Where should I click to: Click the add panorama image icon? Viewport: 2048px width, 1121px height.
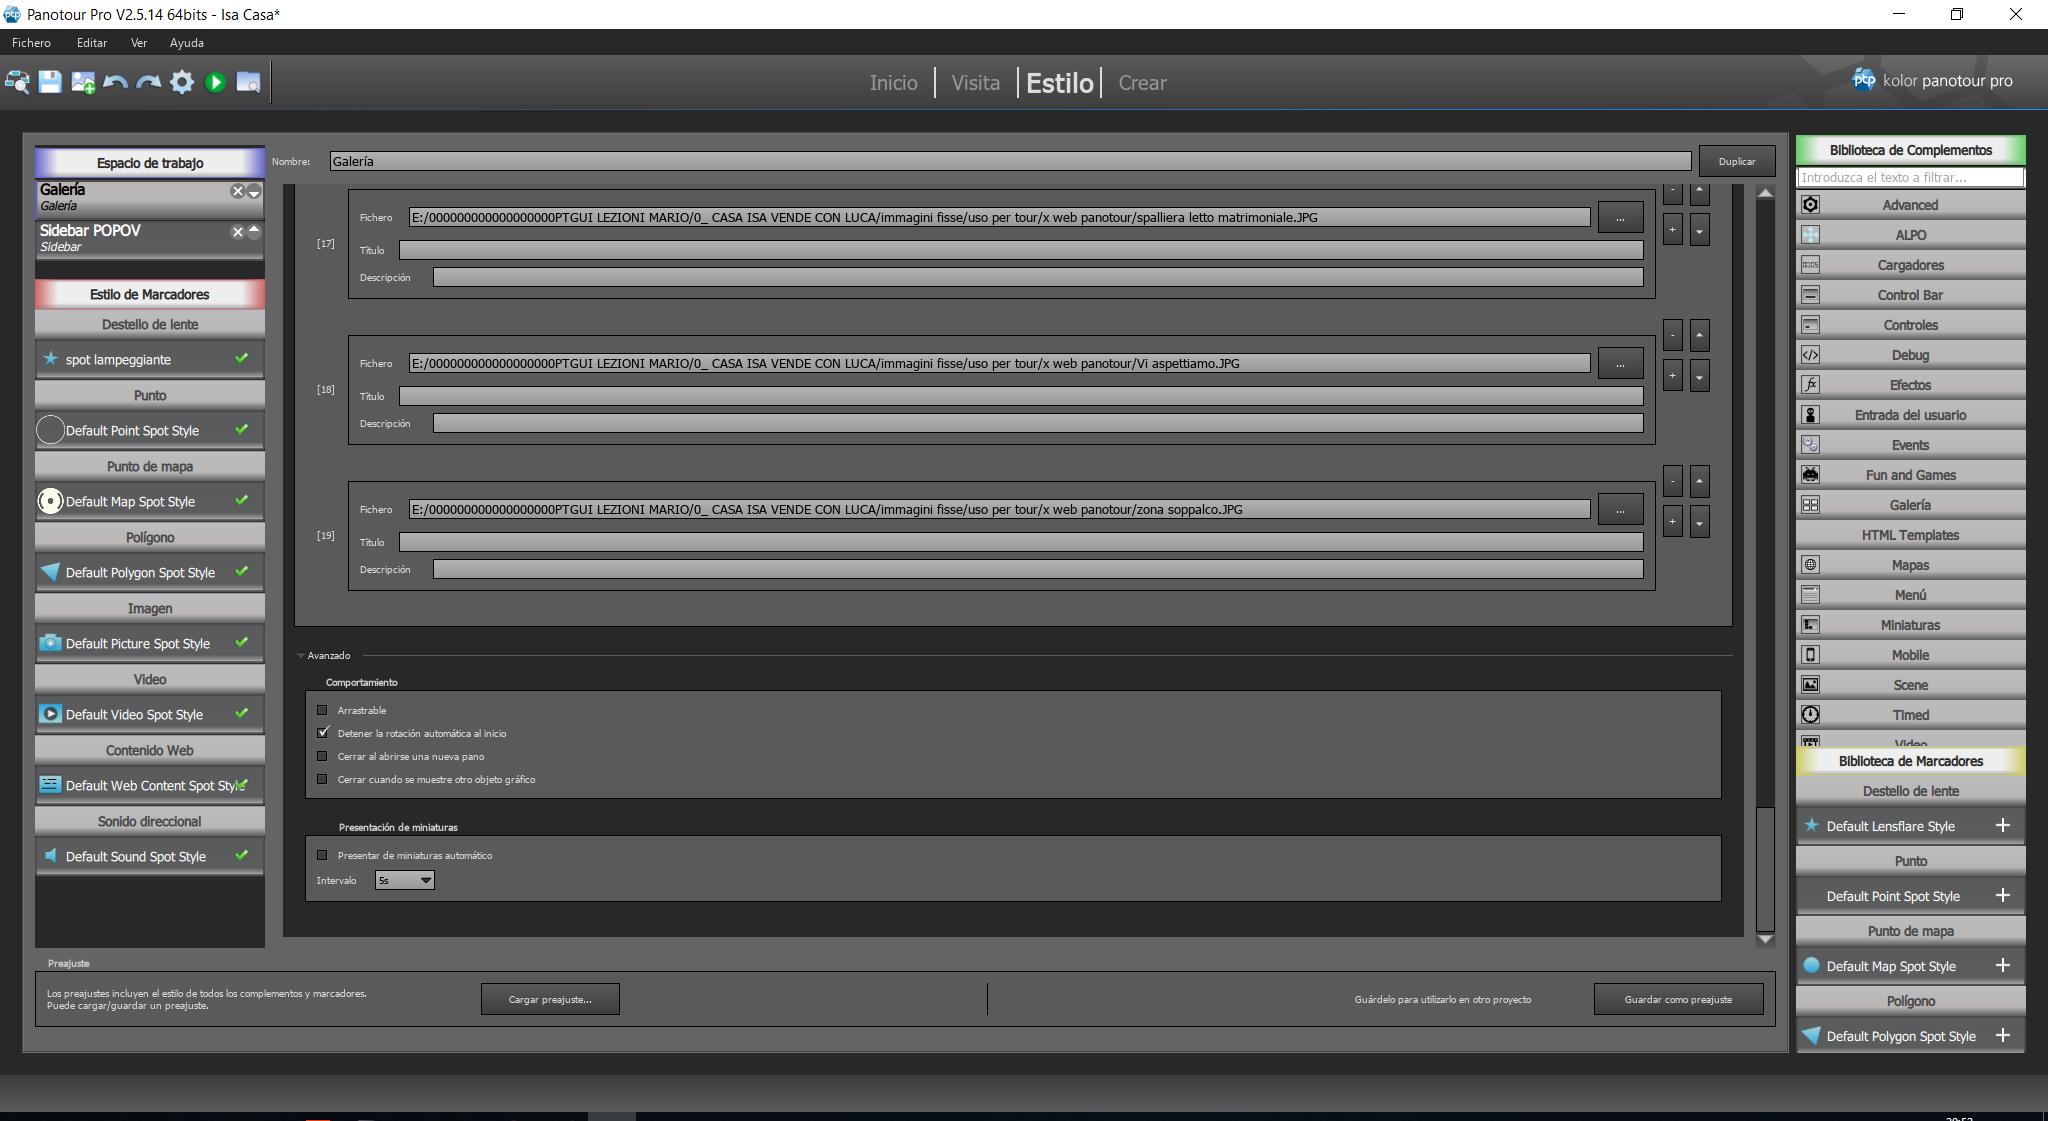pos(83,82)
